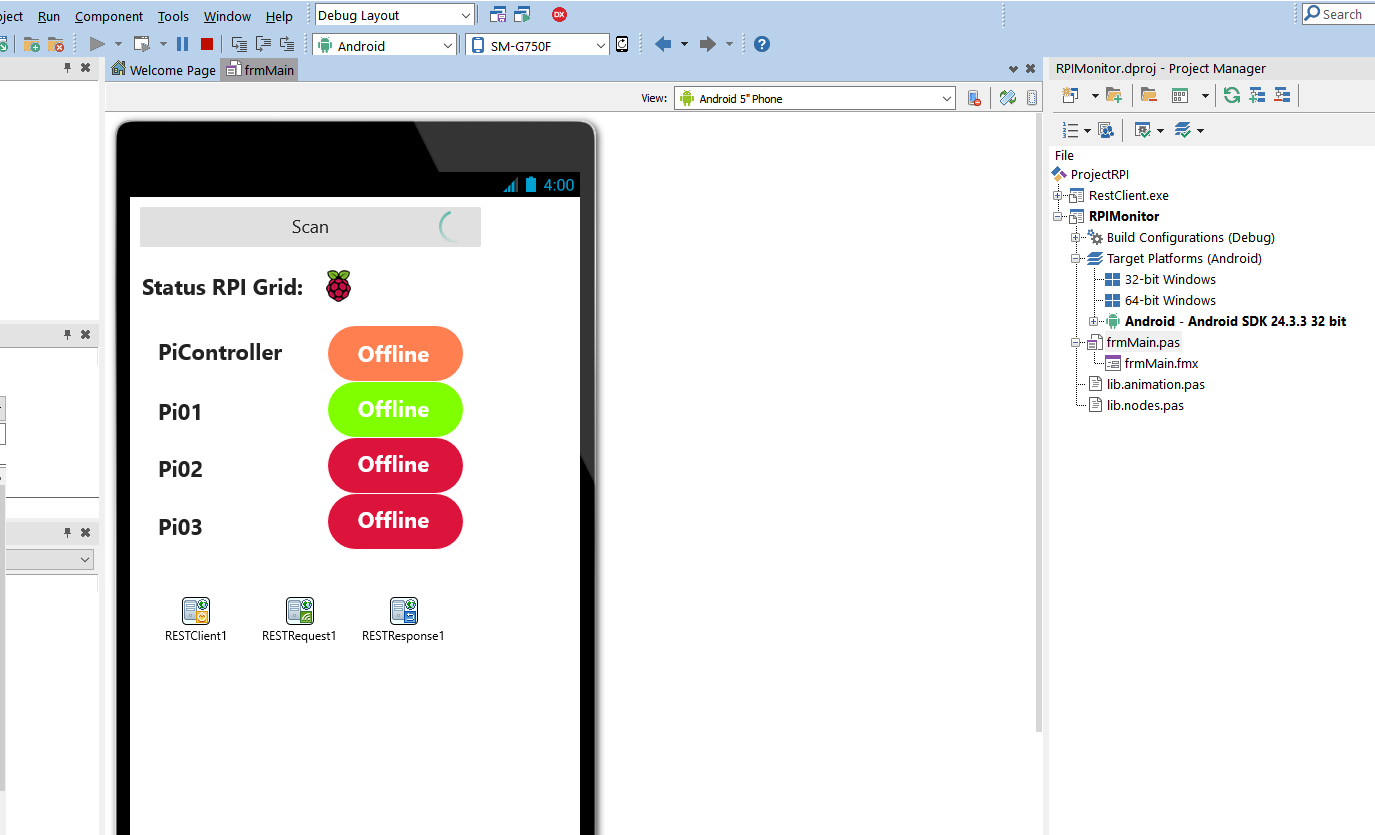Open the Component menu
Screen dimensions: 1375x835
pyautogui.click(x=108, y=16)
